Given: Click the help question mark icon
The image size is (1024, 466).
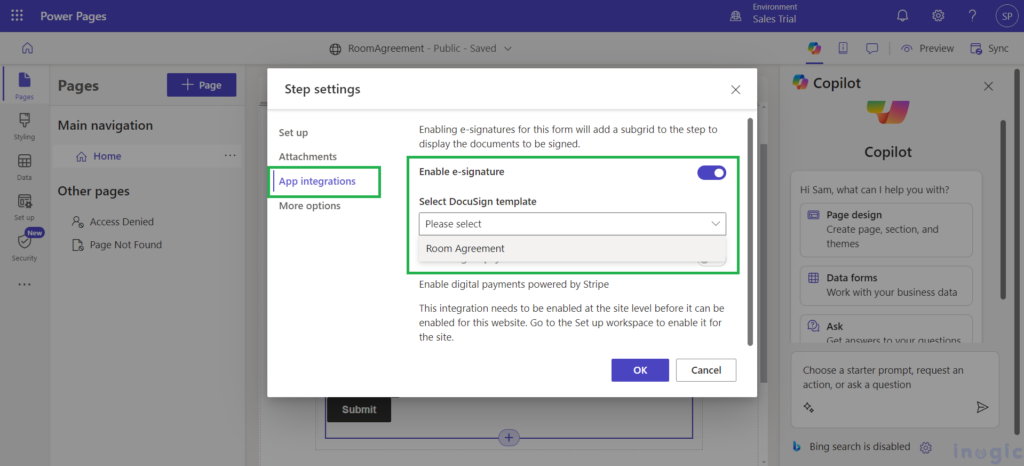Looking at the screenshot, I should [972, 16].
